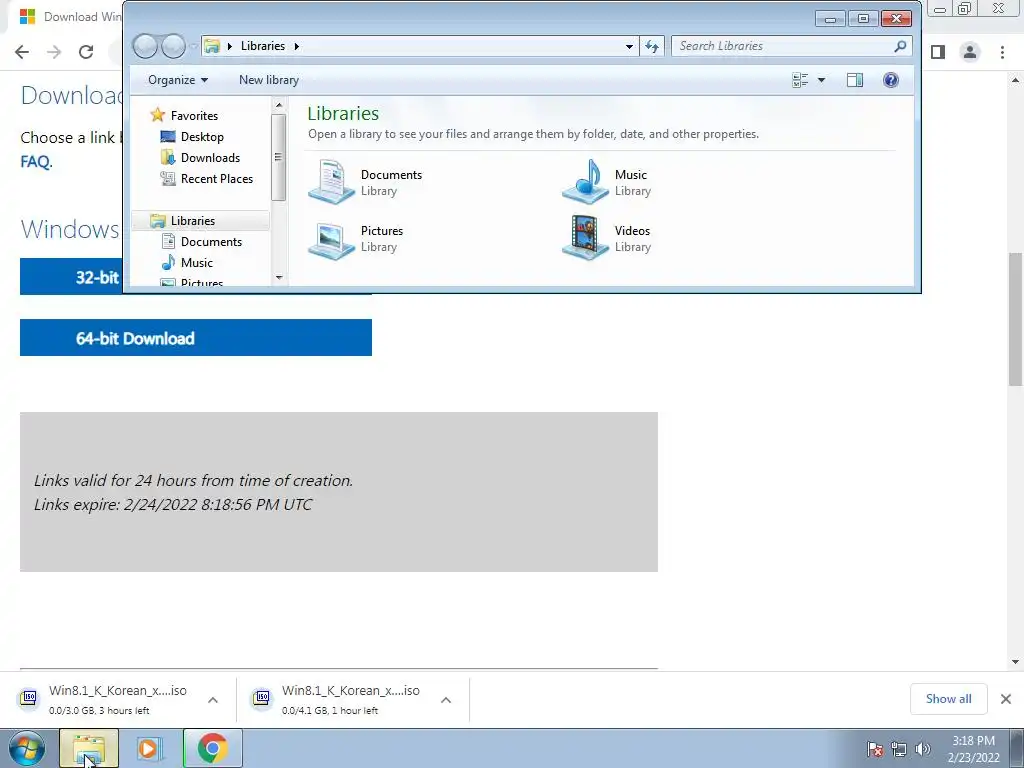Open the Music library icon
Screen dimensions: 1024x768
[585, 182]
